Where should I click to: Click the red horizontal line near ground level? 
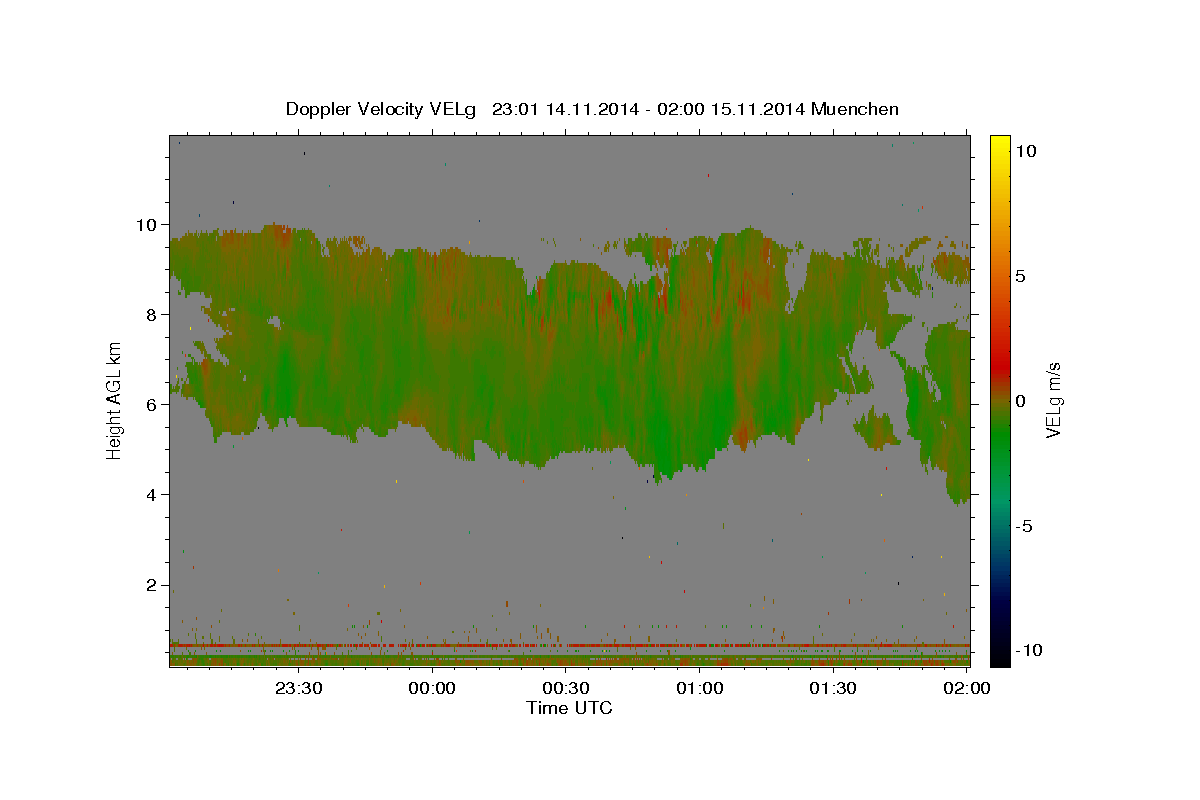tap(569, 645)
